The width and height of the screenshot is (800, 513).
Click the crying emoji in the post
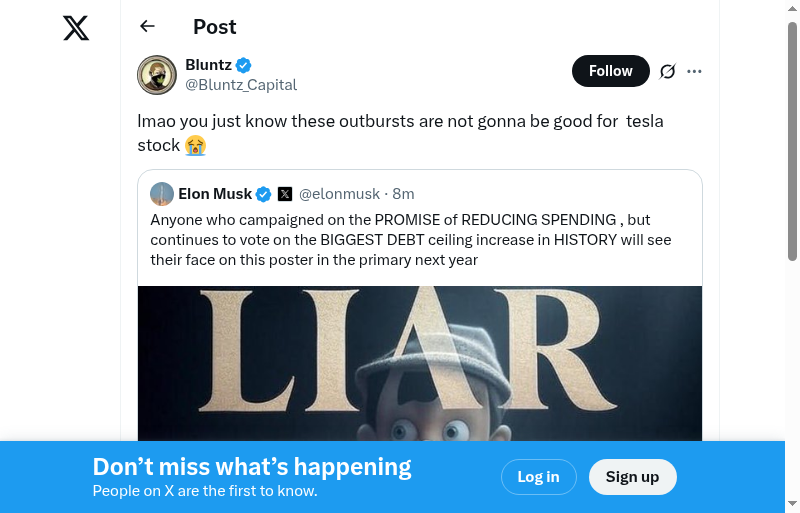[195, 146]
